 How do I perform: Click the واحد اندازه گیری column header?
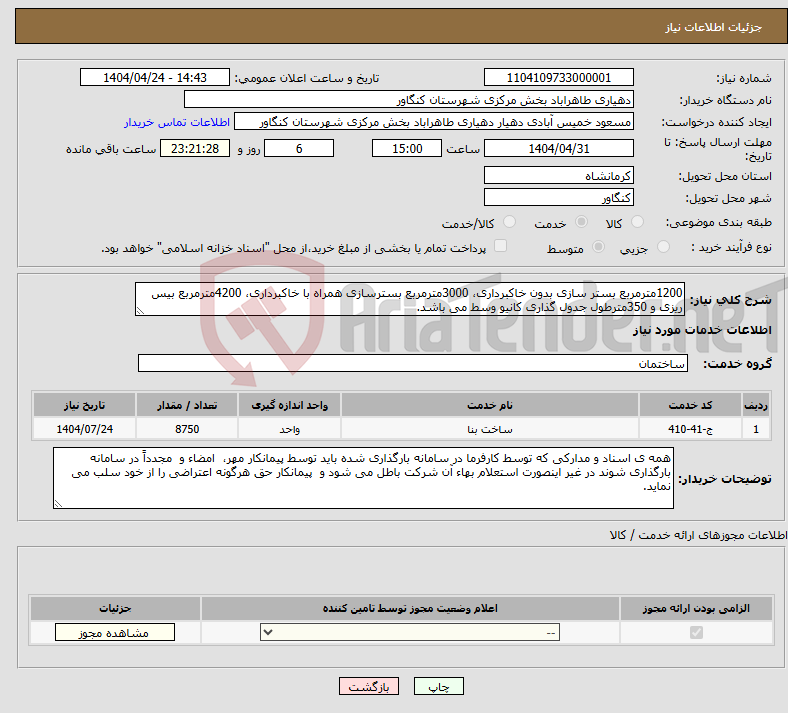pyautogui.click(x=289, y=405)
